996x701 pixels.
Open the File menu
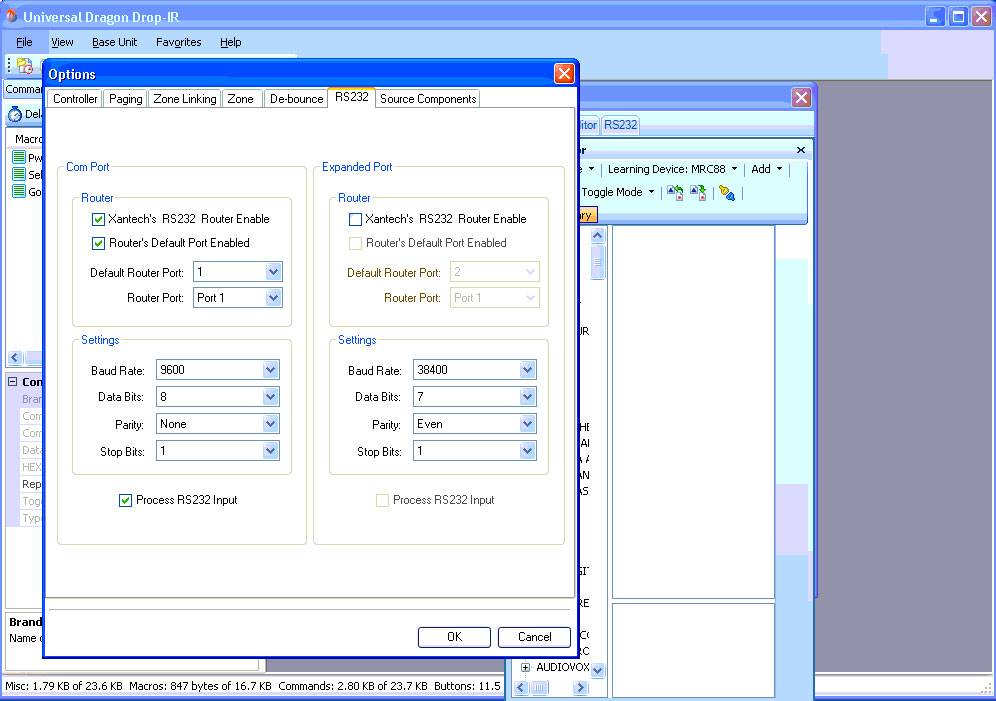click(24, 43)
